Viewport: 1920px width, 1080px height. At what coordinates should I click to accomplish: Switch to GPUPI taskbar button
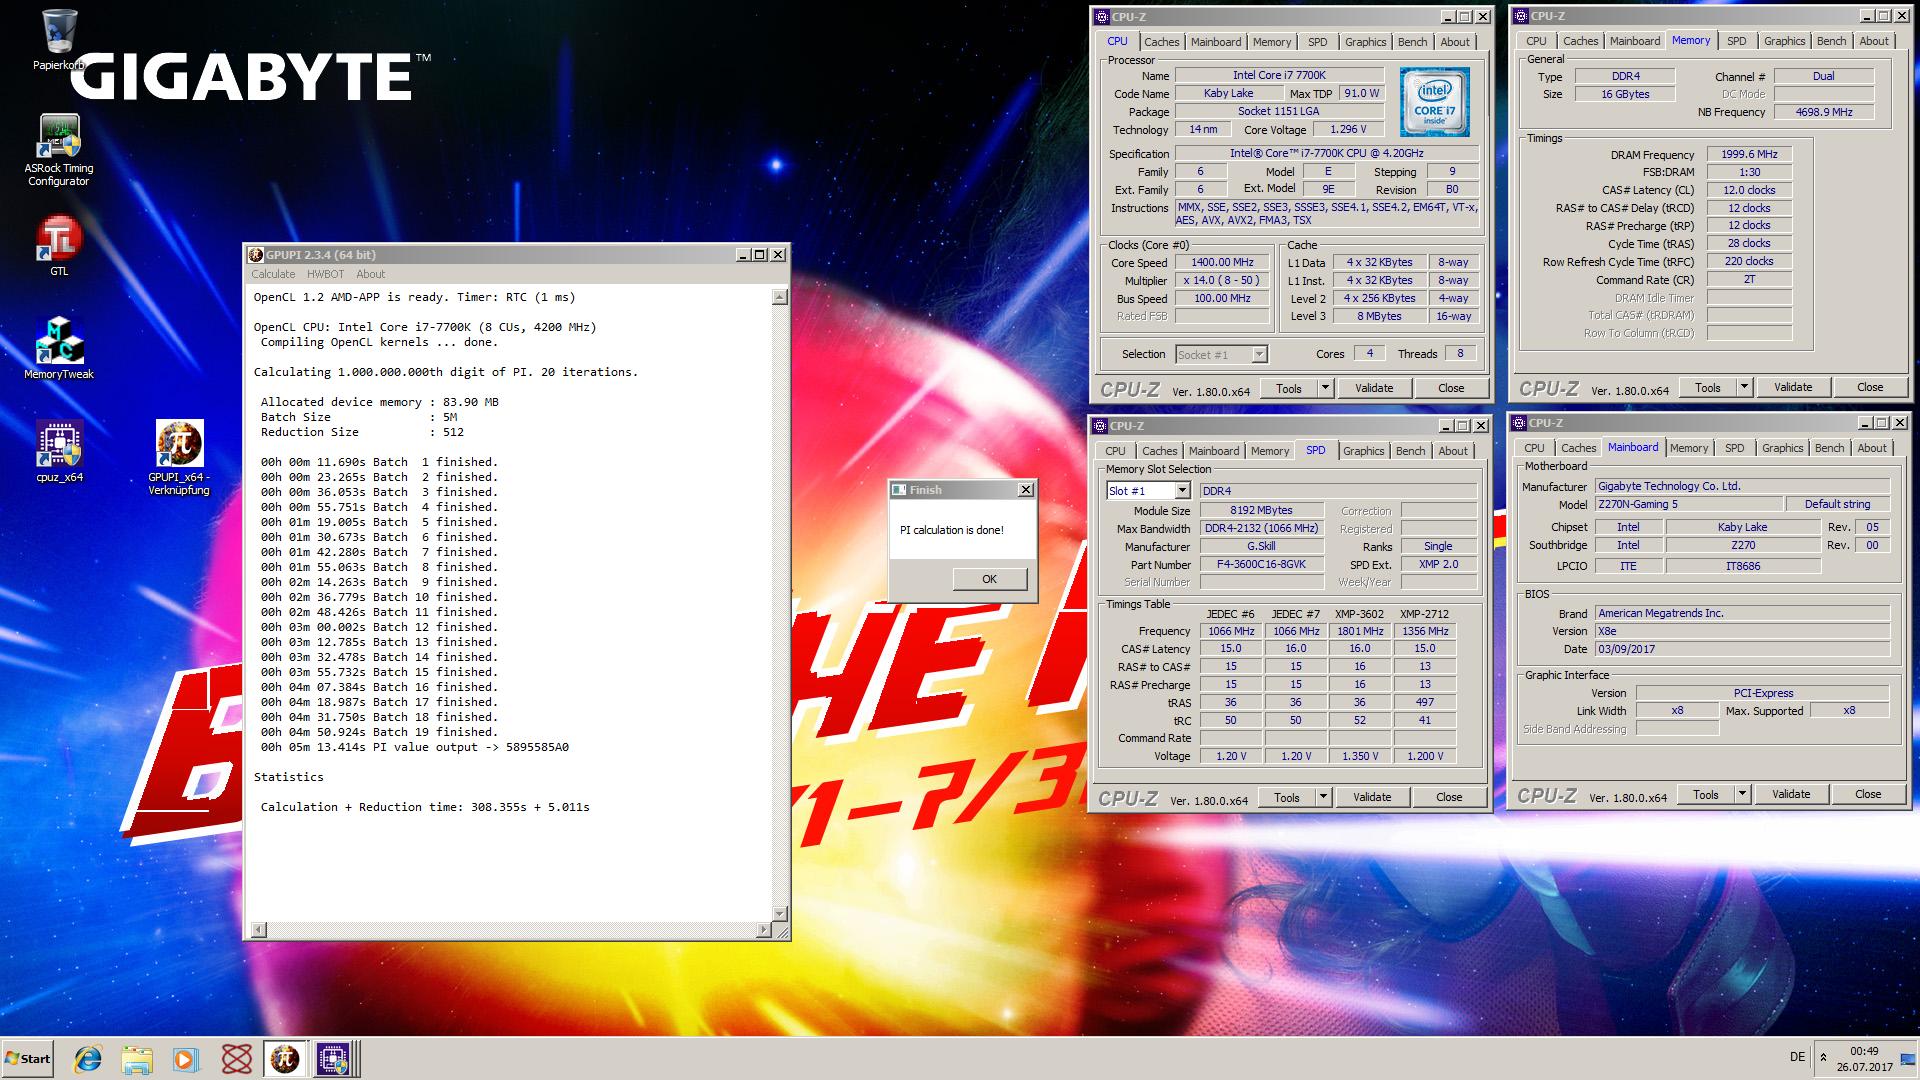pos(285,1059)
